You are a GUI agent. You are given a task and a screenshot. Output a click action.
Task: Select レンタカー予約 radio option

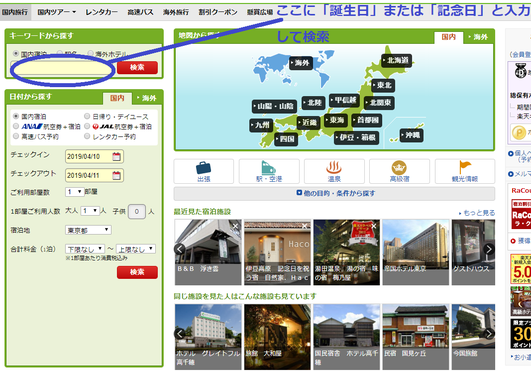pyautogui.click(x=87, y=136)
